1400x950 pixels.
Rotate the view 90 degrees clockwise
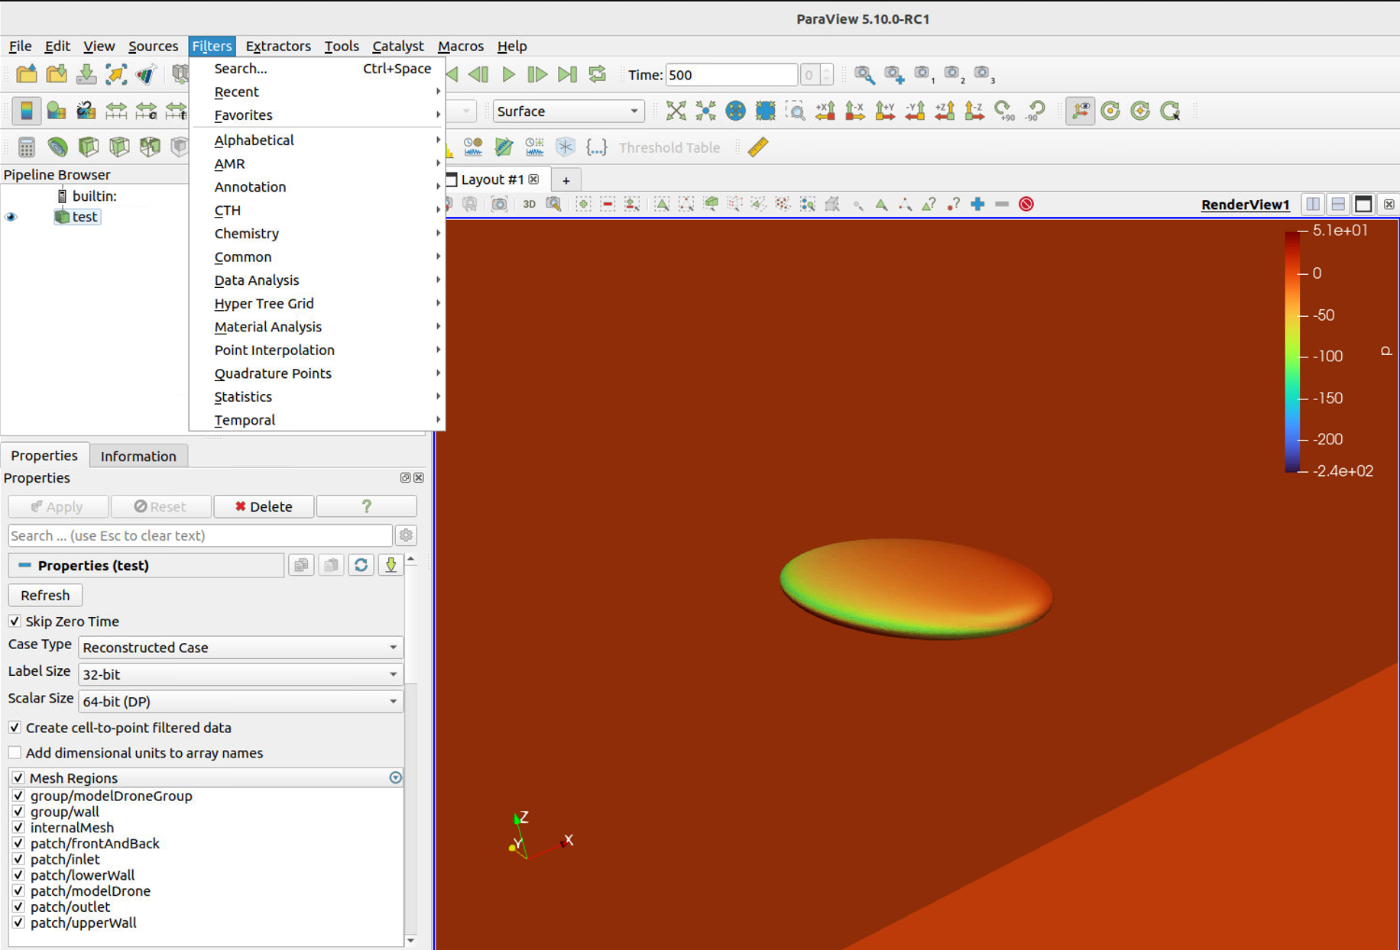pyautogui.click(x=1004, y=111)
